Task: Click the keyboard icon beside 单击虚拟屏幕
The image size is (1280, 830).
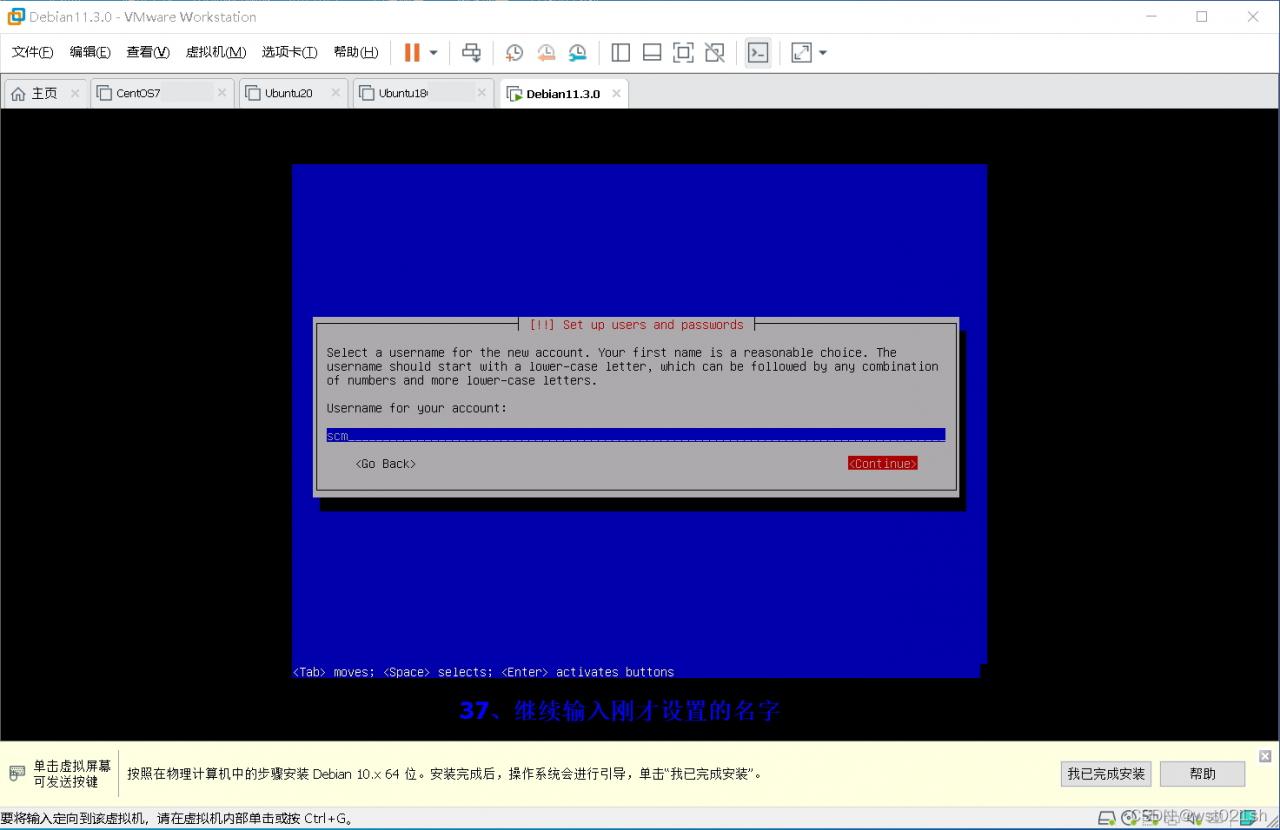Action: (17, 773)
